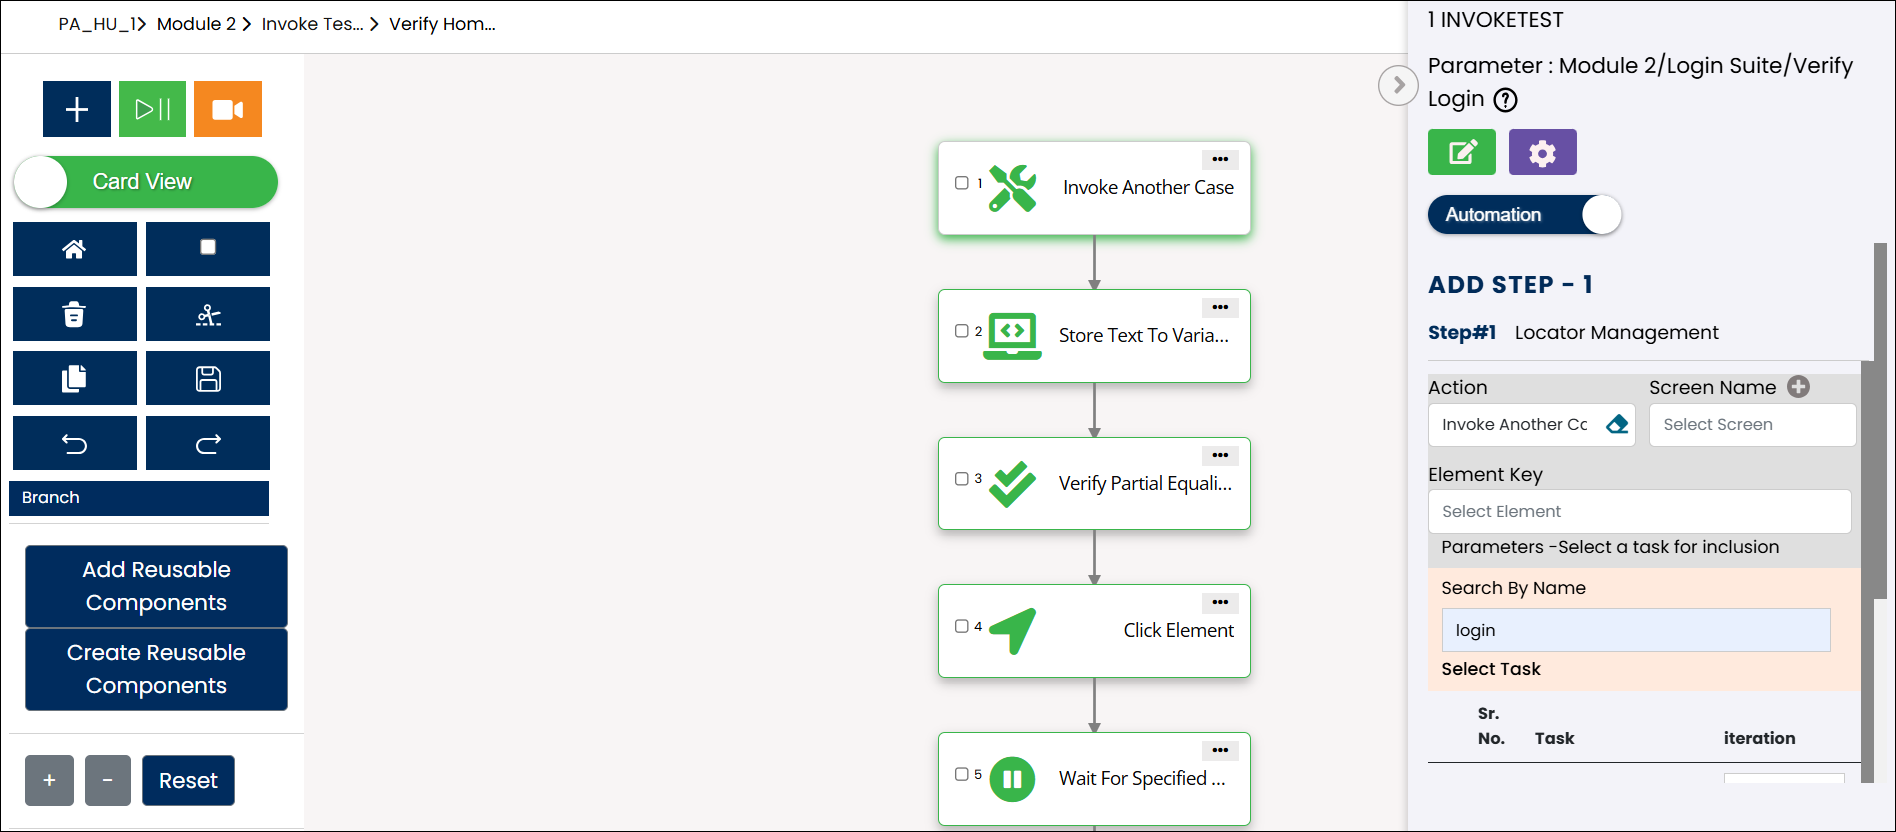Check the box for step 3

(962, 479)
